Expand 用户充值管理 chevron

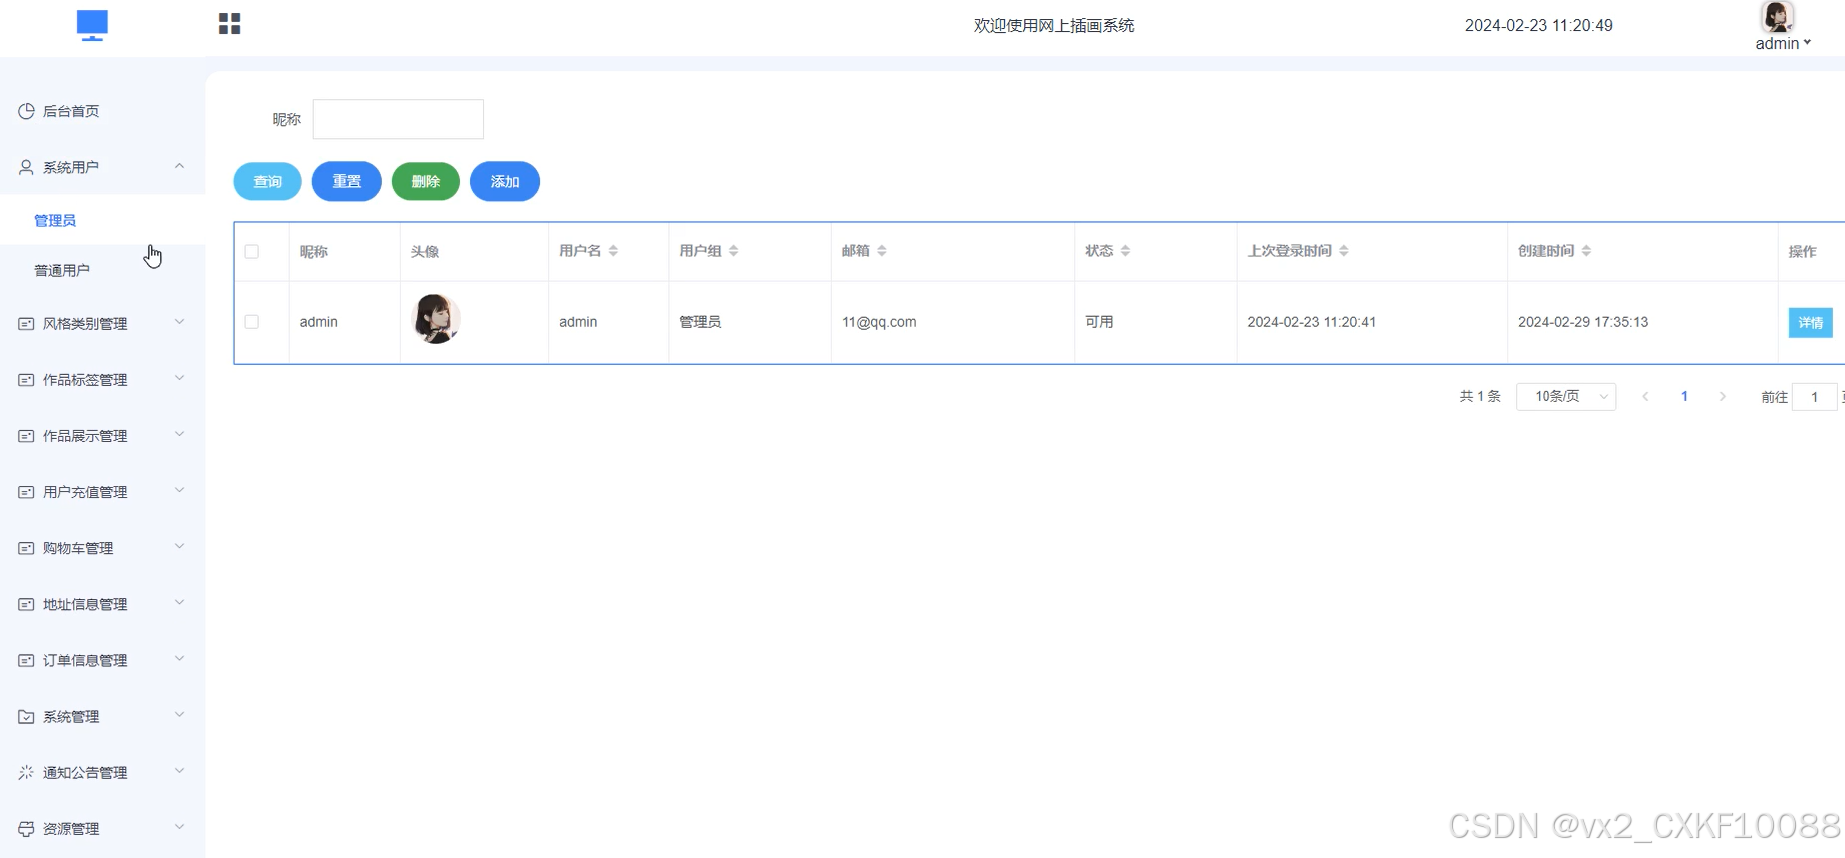click(179, 490)
